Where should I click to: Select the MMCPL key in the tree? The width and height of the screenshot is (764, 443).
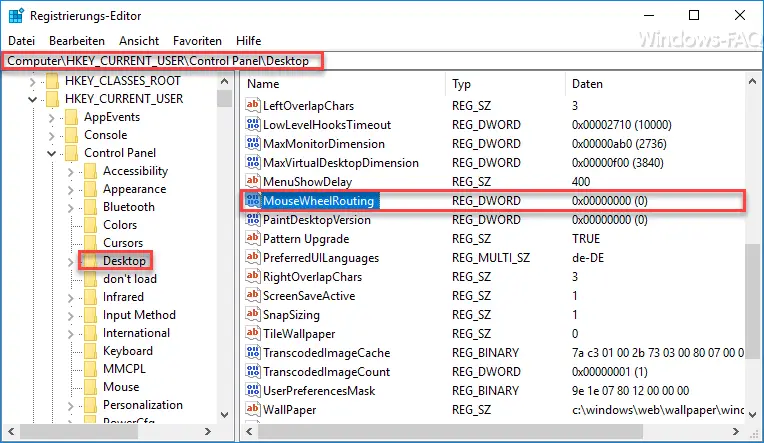pos(124,369)
